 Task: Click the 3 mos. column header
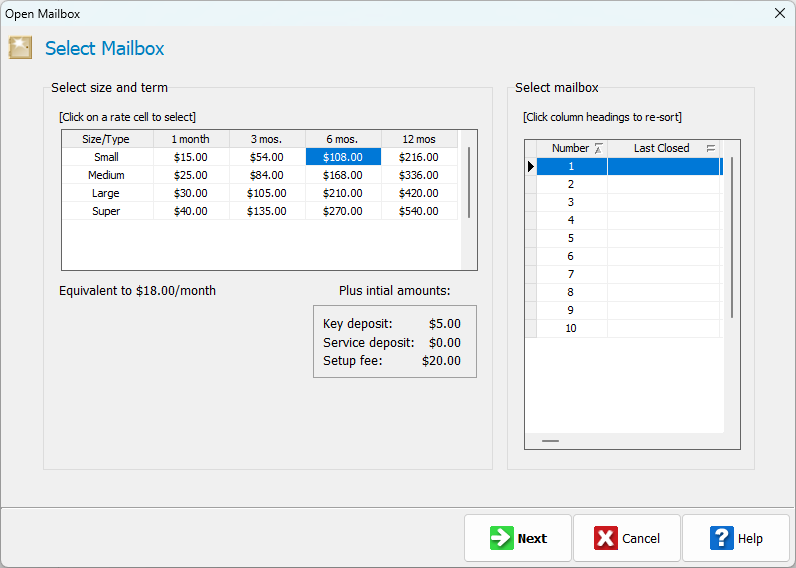pos(267,139)
